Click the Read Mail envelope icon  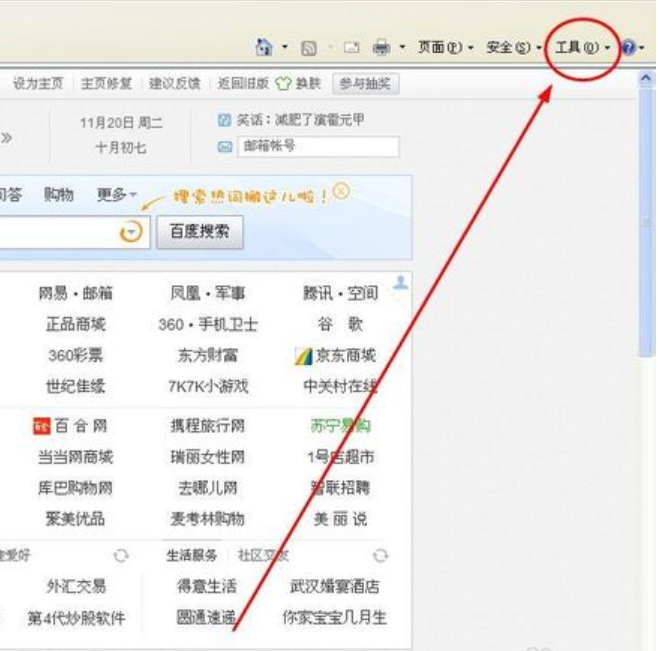351,47
